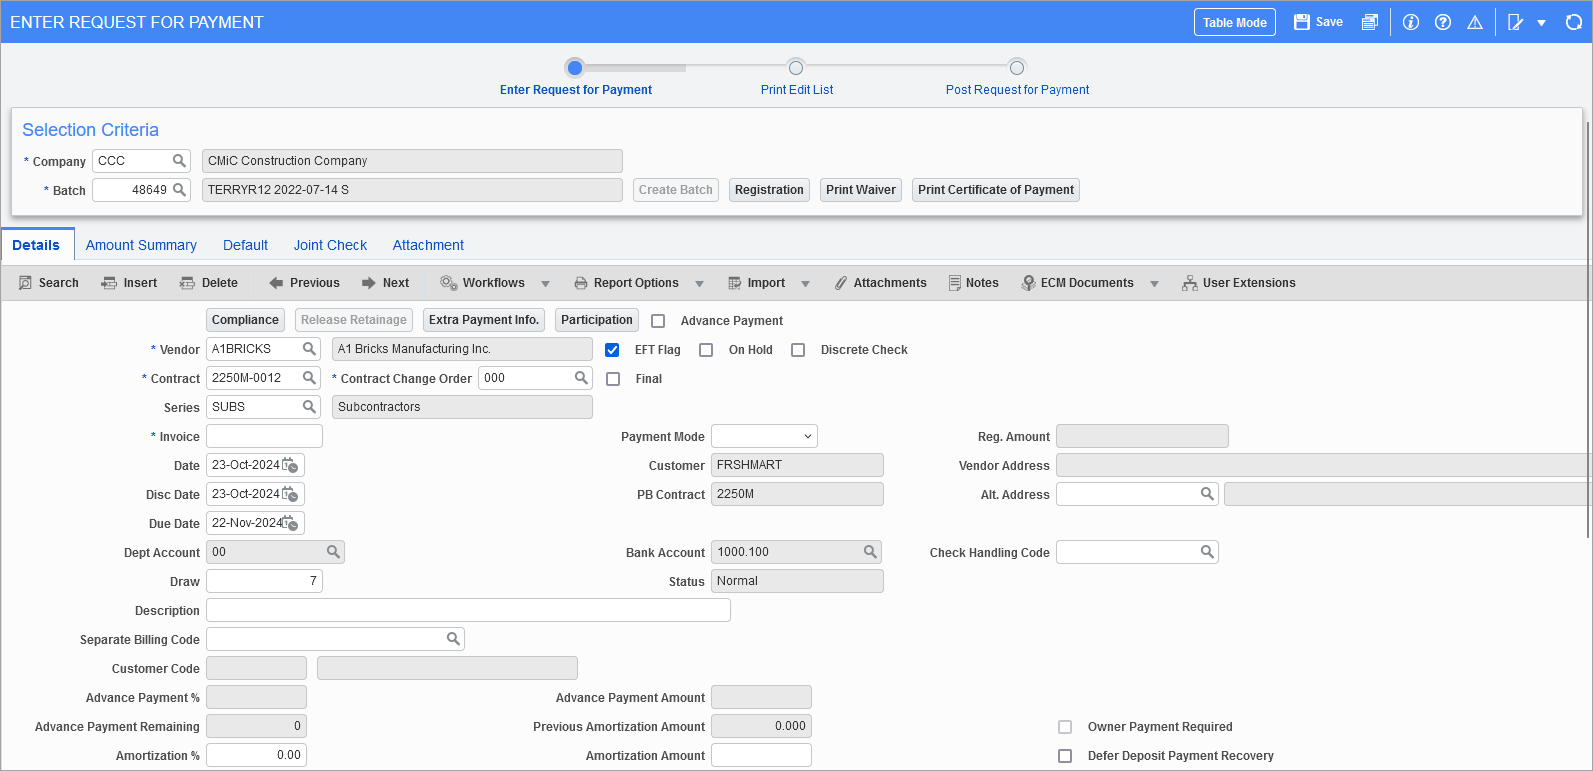Open the information circle icon in header
The image size is (1593, 771).
coord(1411,22)
